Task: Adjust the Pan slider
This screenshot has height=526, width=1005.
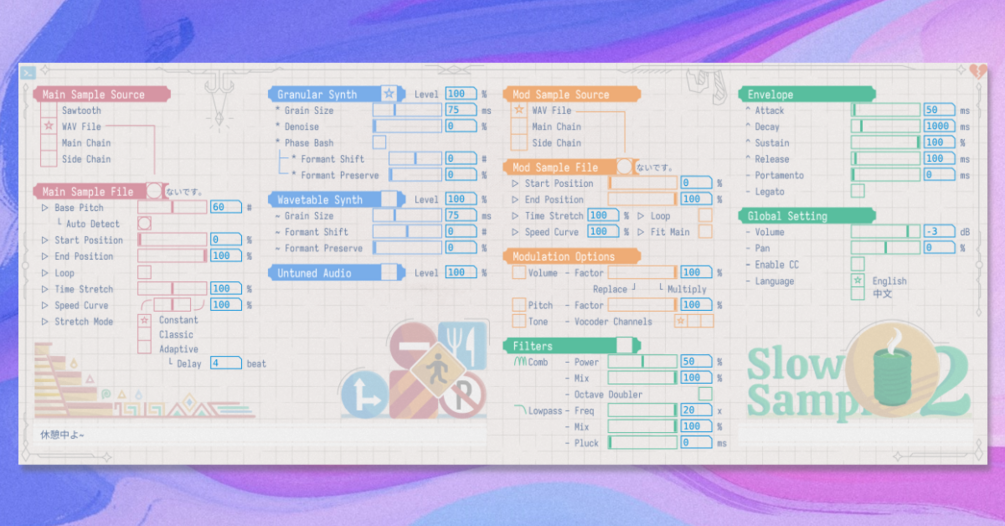Action: click(886, 247)
